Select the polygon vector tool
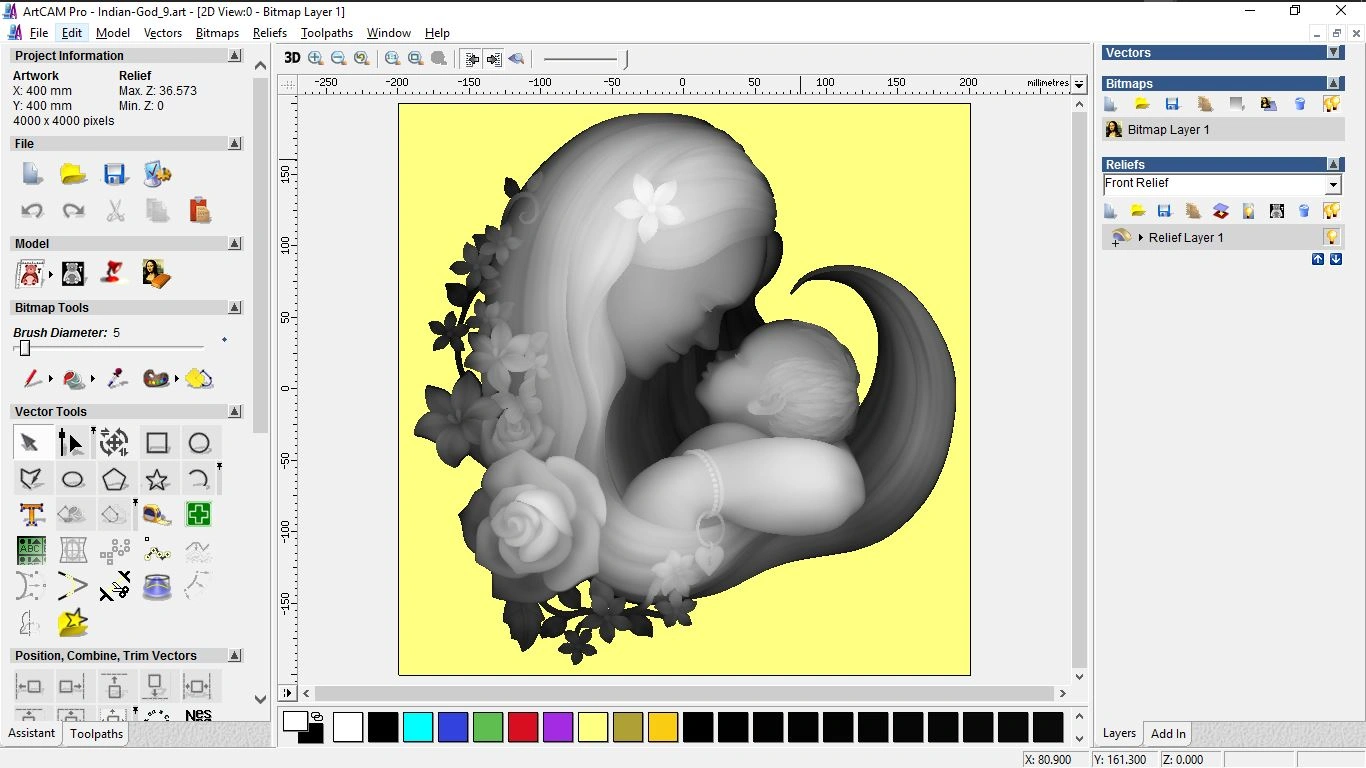This screenshot has height=768, width=1366. [x=115, y=479]
